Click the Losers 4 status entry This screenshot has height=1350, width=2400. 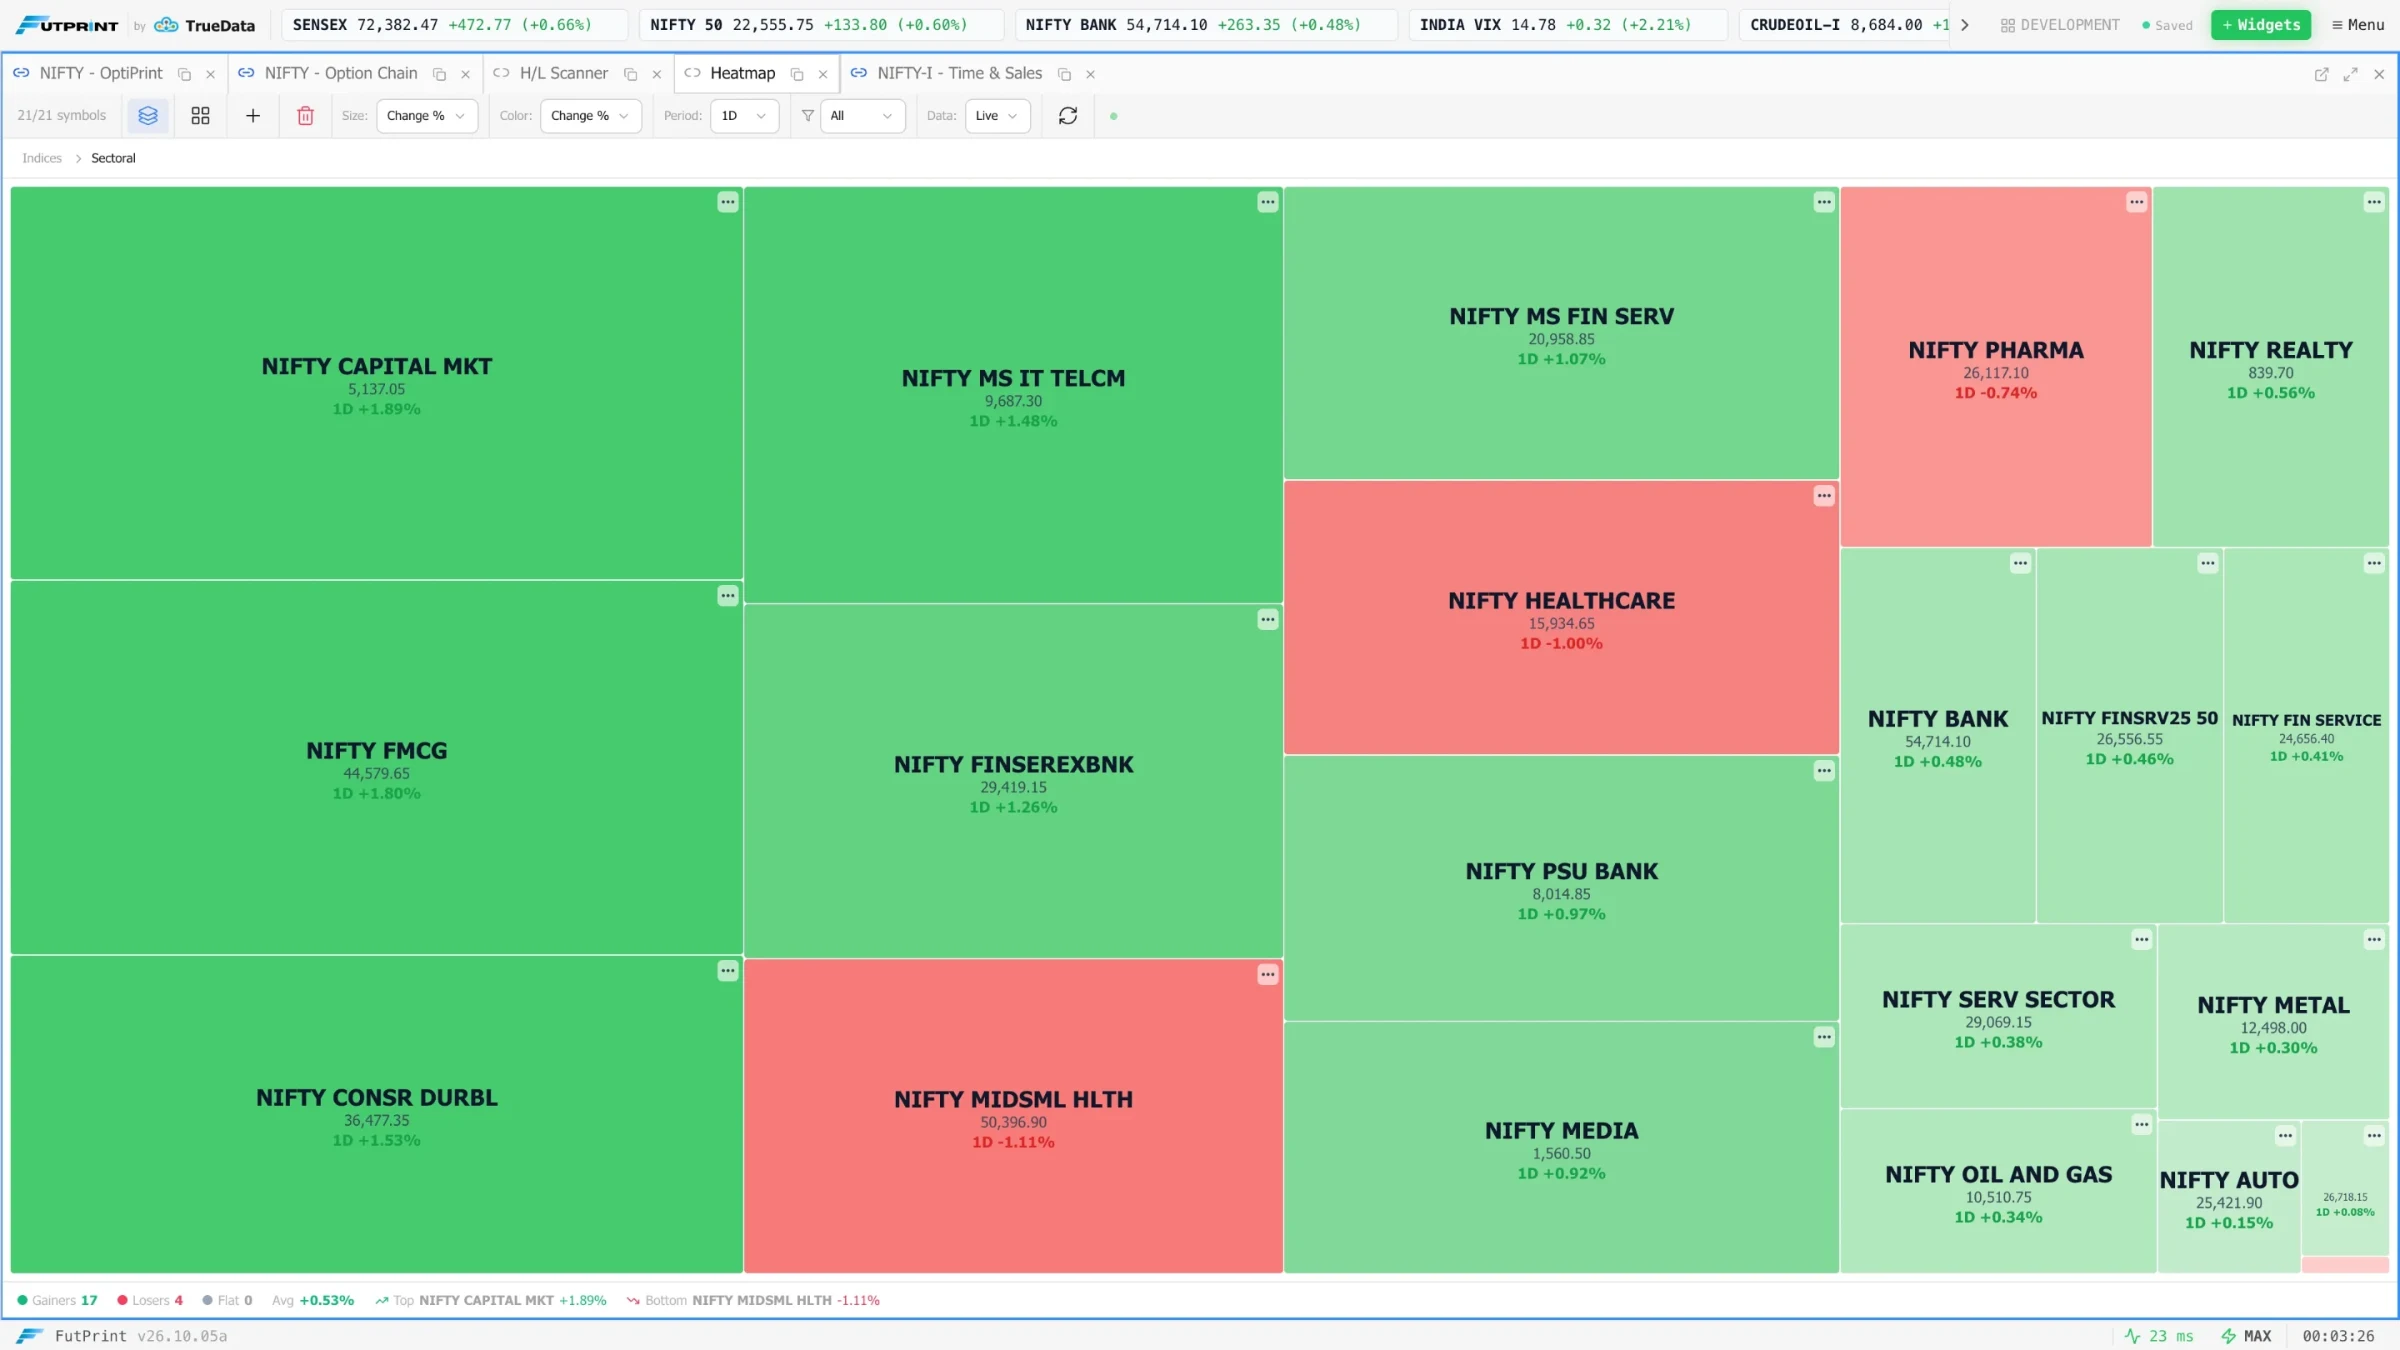(150, 1300)
